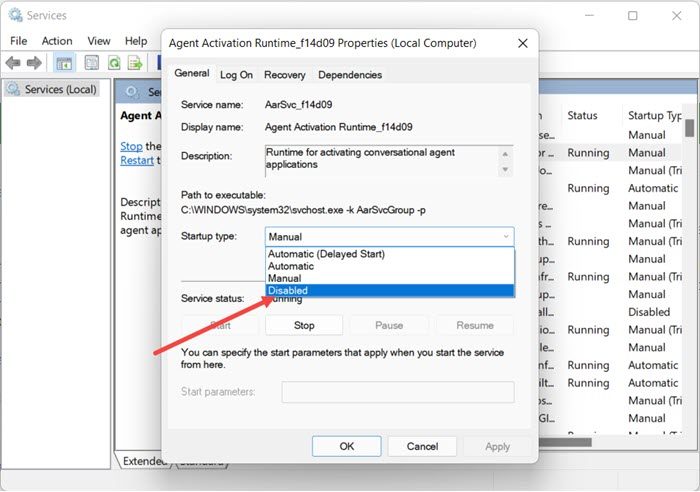700x492 pixels.
Task: Choose Disabled startup option
Action: pyautogui.click(x=390, y=290)
